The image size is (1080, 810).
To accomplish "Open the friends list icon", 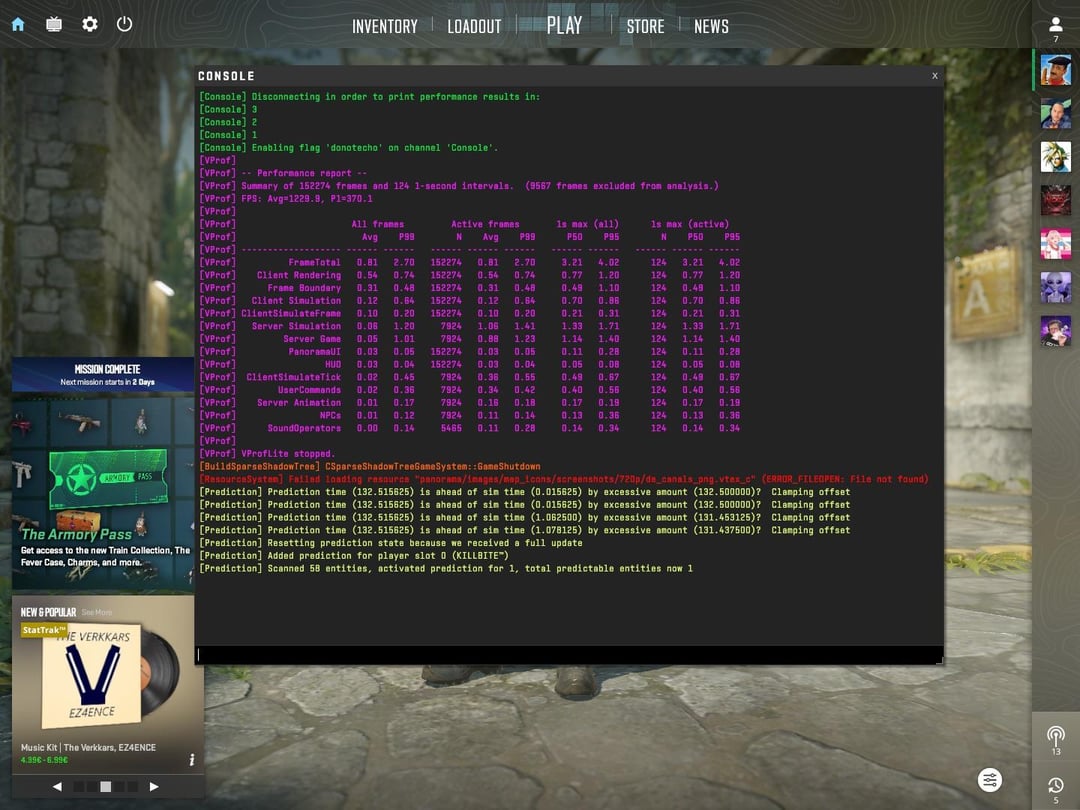I will coord(1055,25).
